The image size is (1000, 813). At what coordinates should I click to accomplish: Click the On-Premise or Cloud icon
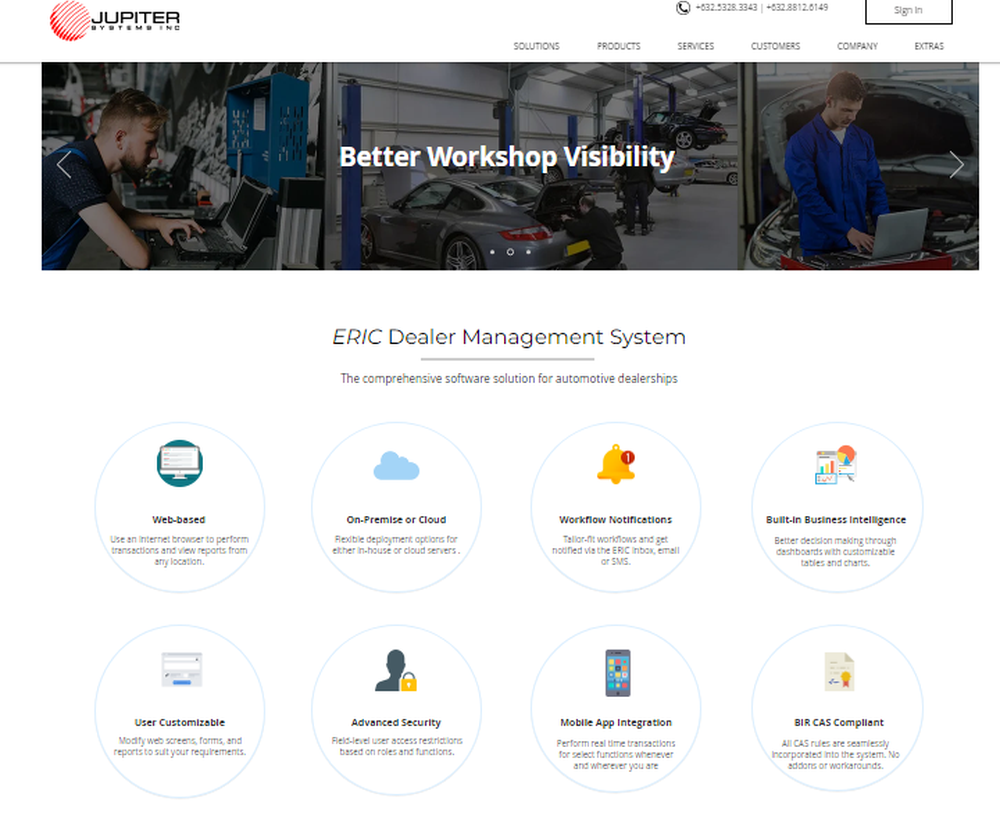tap(396, 465)
